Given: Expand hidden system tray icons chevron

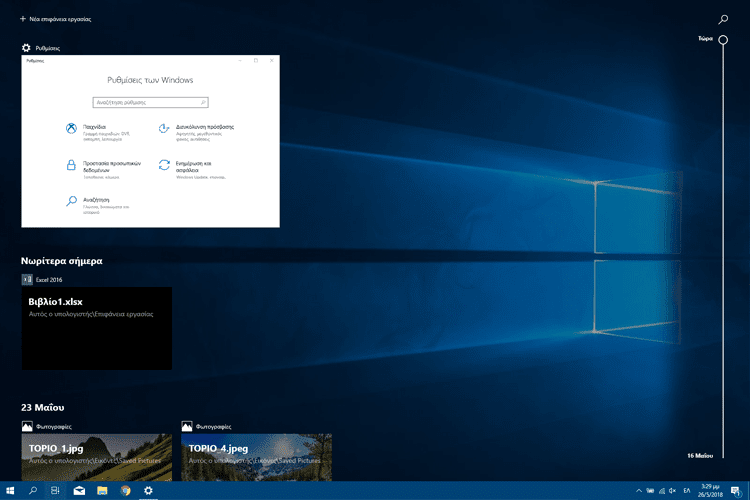Looking at the screenshot, I should pyautogui.click(x=639, y=490).
